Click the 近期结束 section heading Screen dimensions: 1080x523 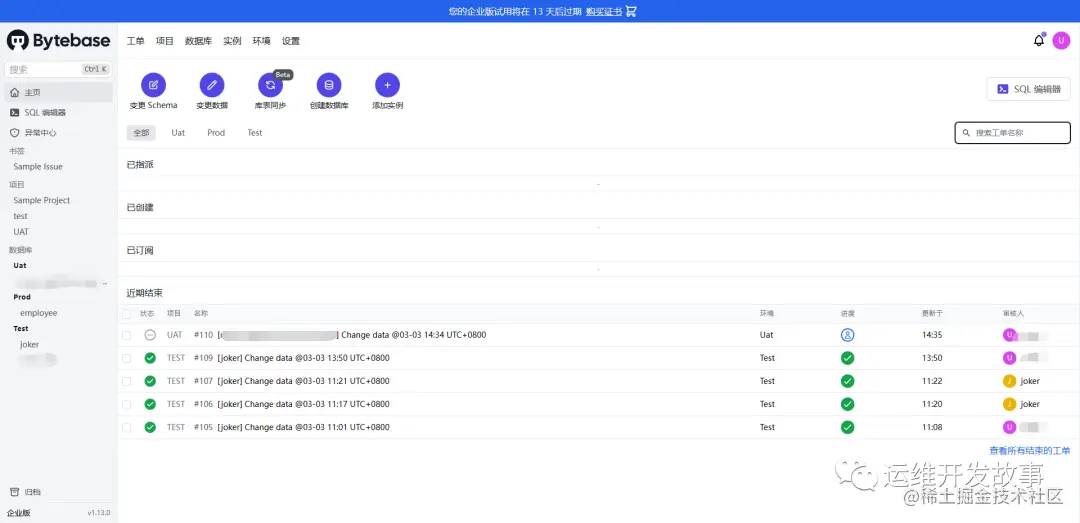[x=145, y=293]
